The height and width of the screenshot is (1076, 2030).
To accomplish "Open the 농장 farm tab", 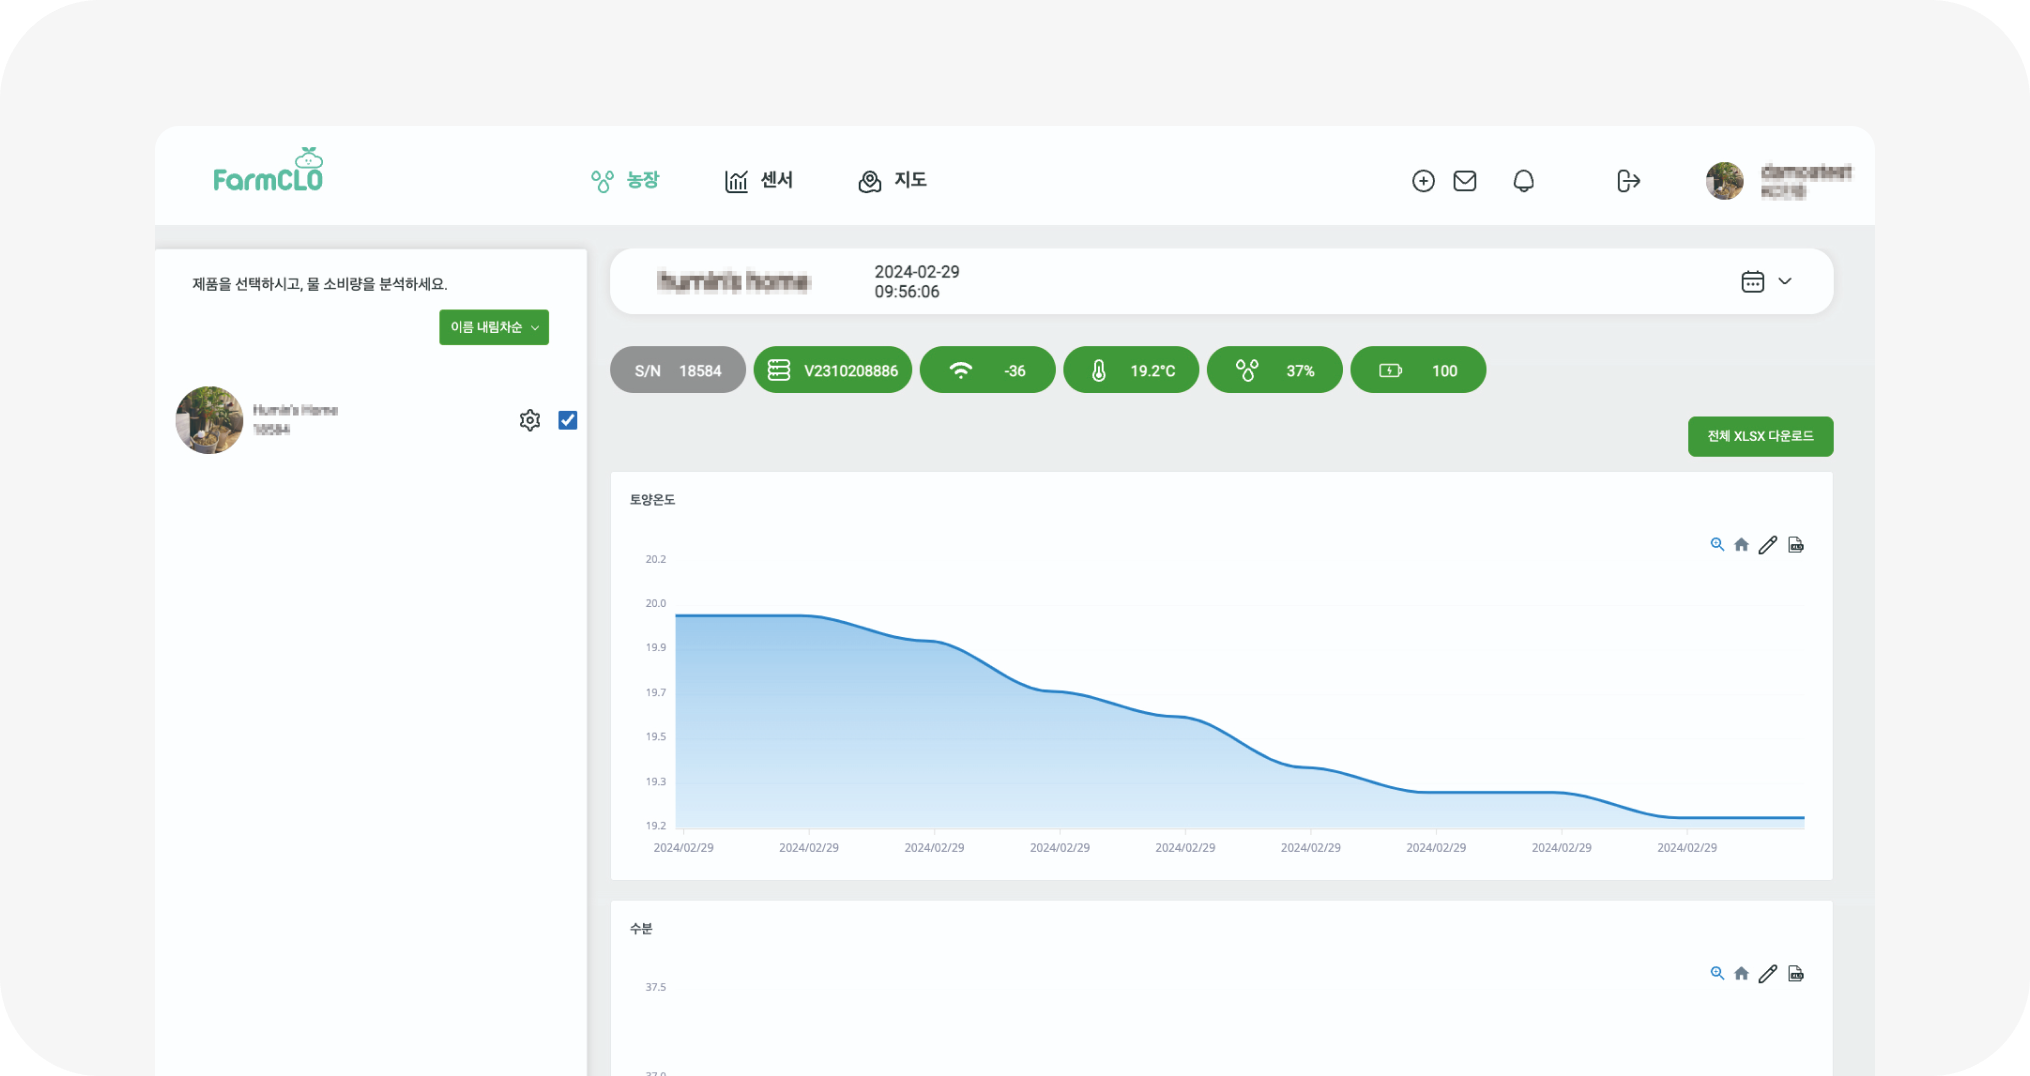I will pos(625,180).
